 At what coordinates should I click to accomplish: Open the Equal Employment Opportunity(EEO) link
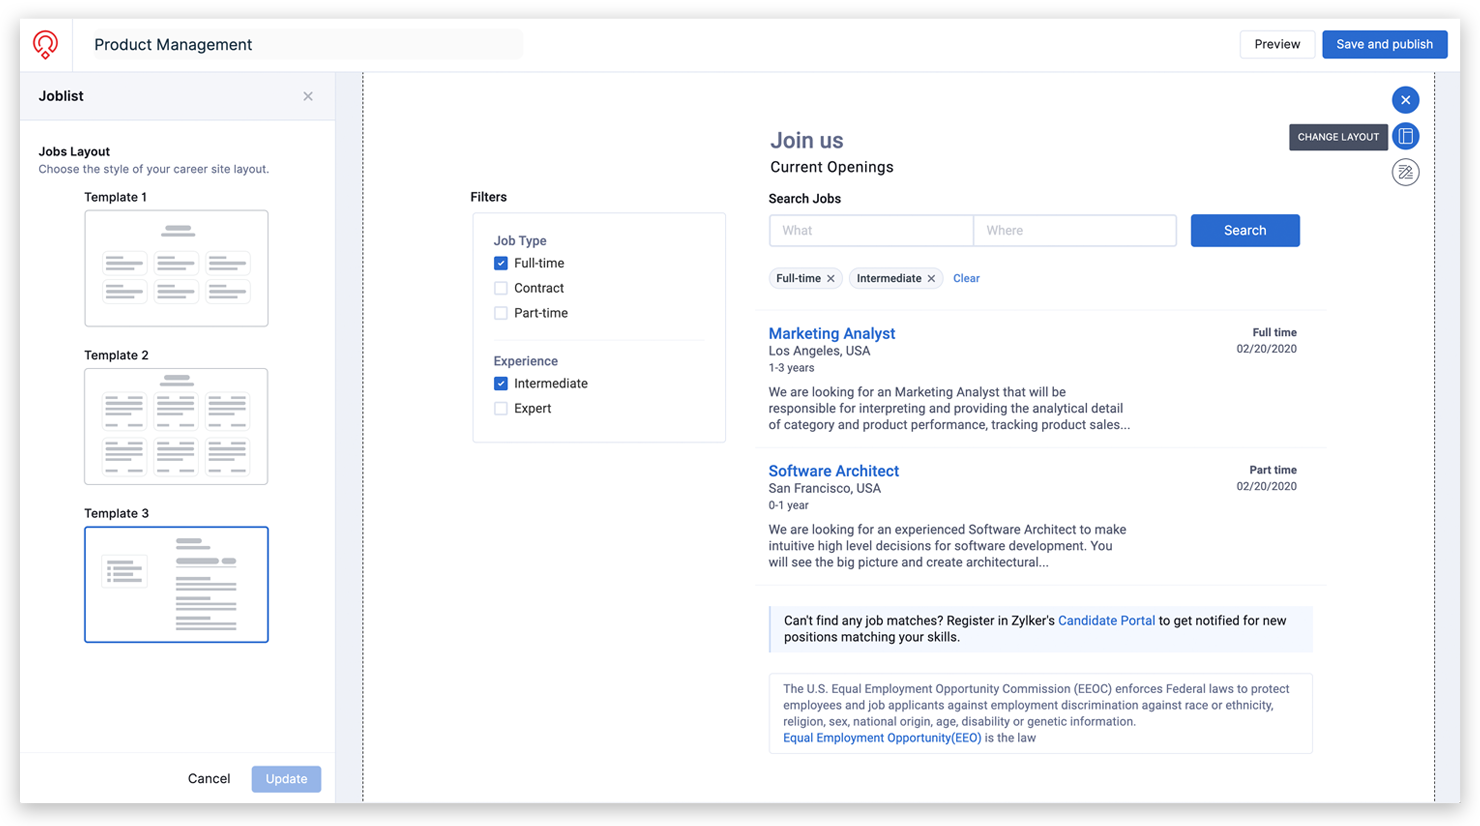[x=882, y=738]
